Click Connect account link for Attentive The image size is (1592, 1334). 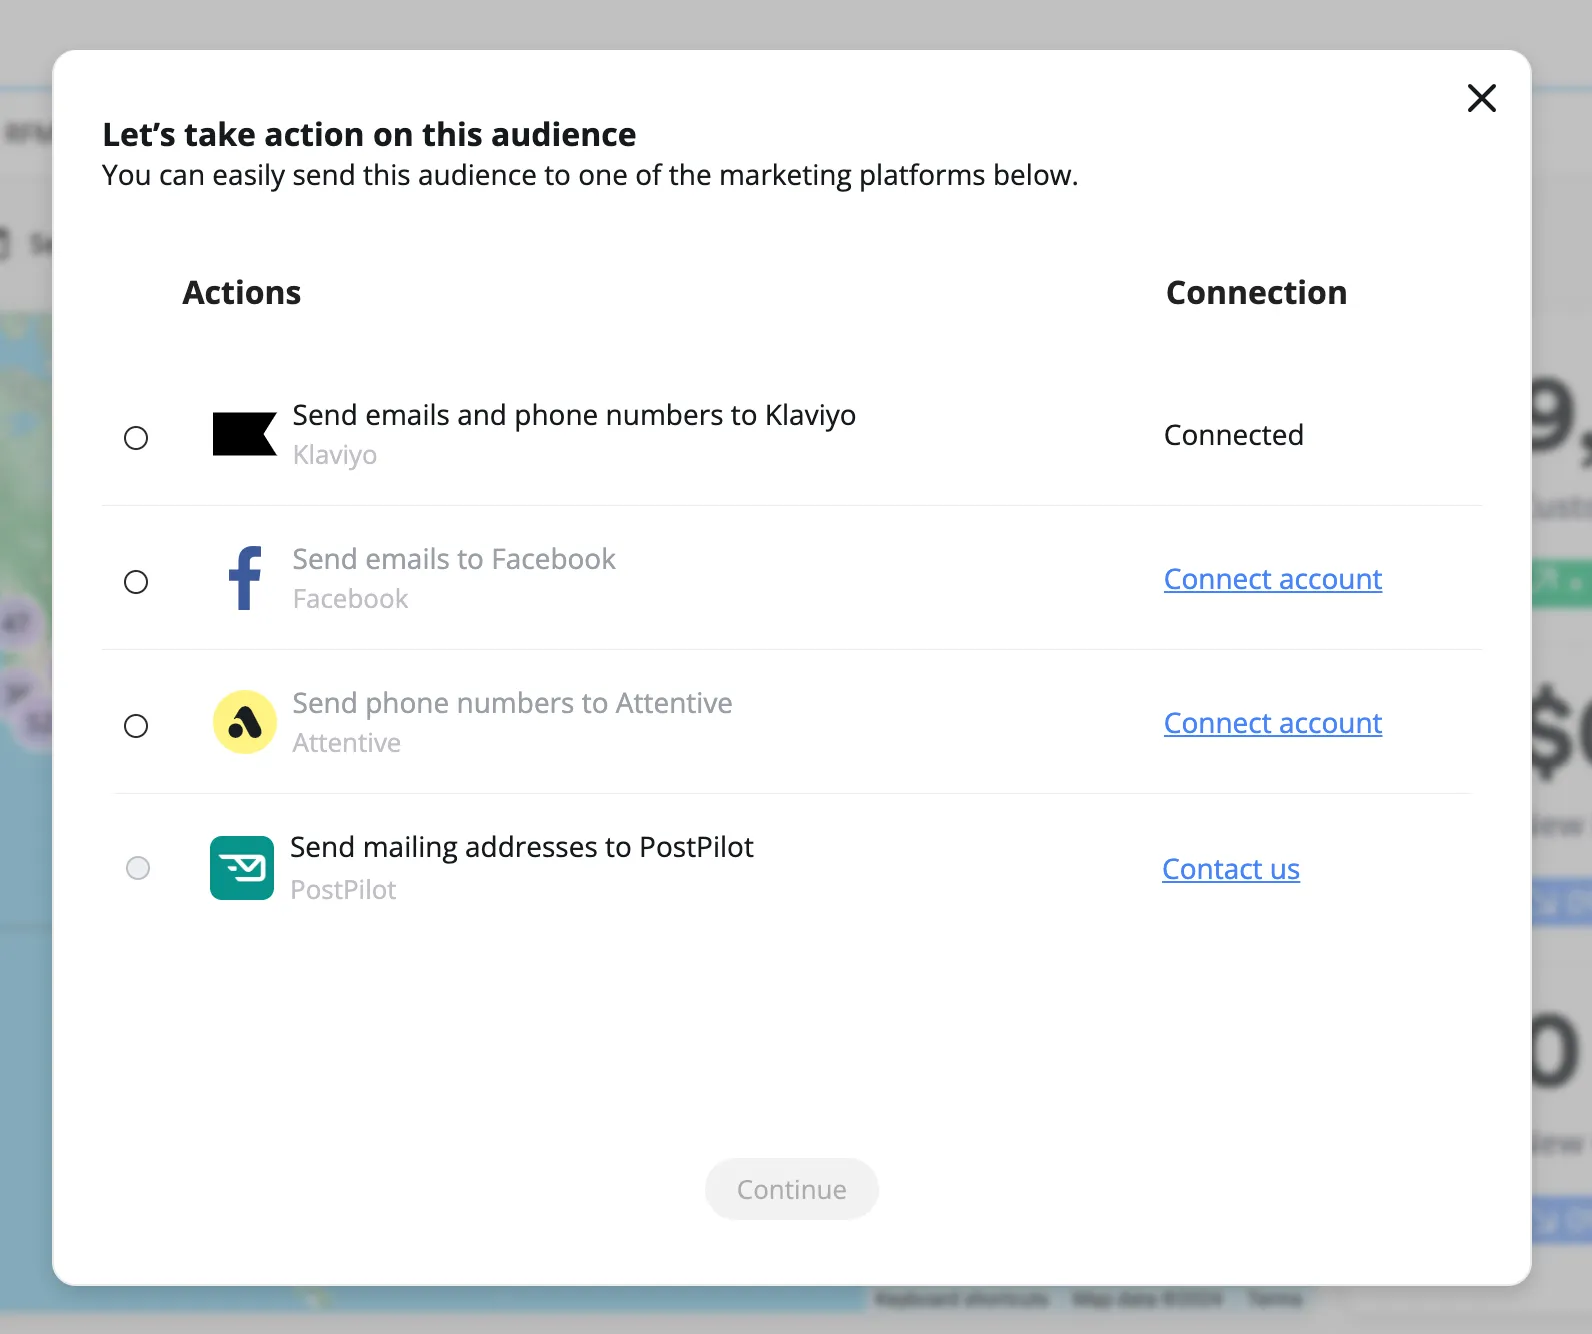(x=1273, y=723)
